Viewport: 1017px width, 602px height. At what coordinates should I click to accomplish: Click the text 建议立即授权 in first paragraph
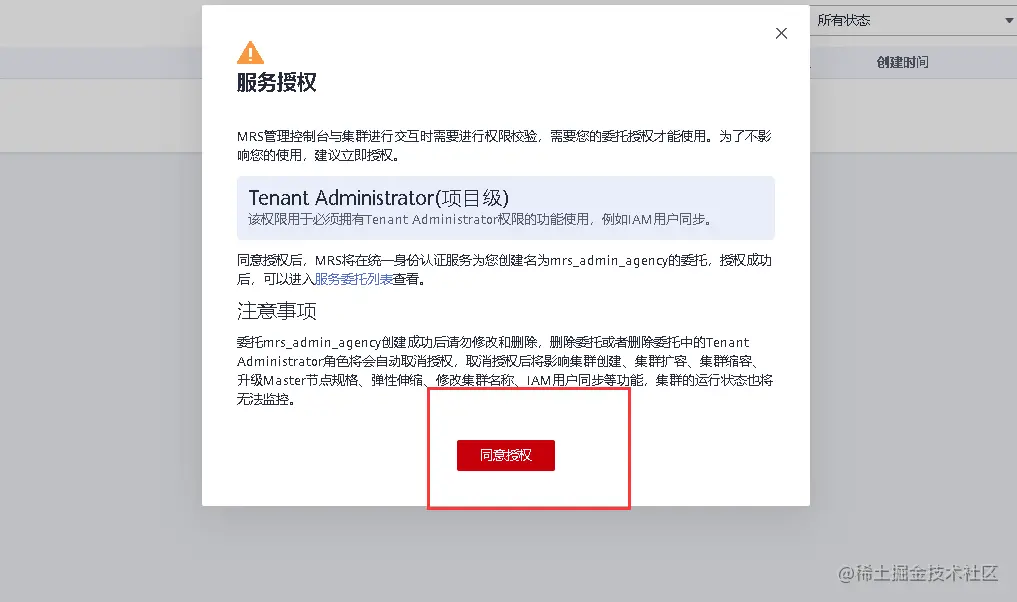pos(354,155)
